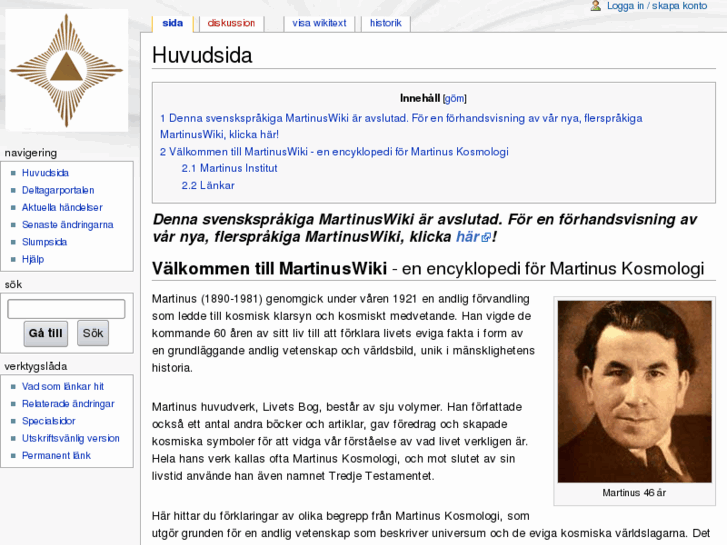Open 'Aktuella händelser' sidebar link
This screenshot has width=727, height=545.
[62, 207]
